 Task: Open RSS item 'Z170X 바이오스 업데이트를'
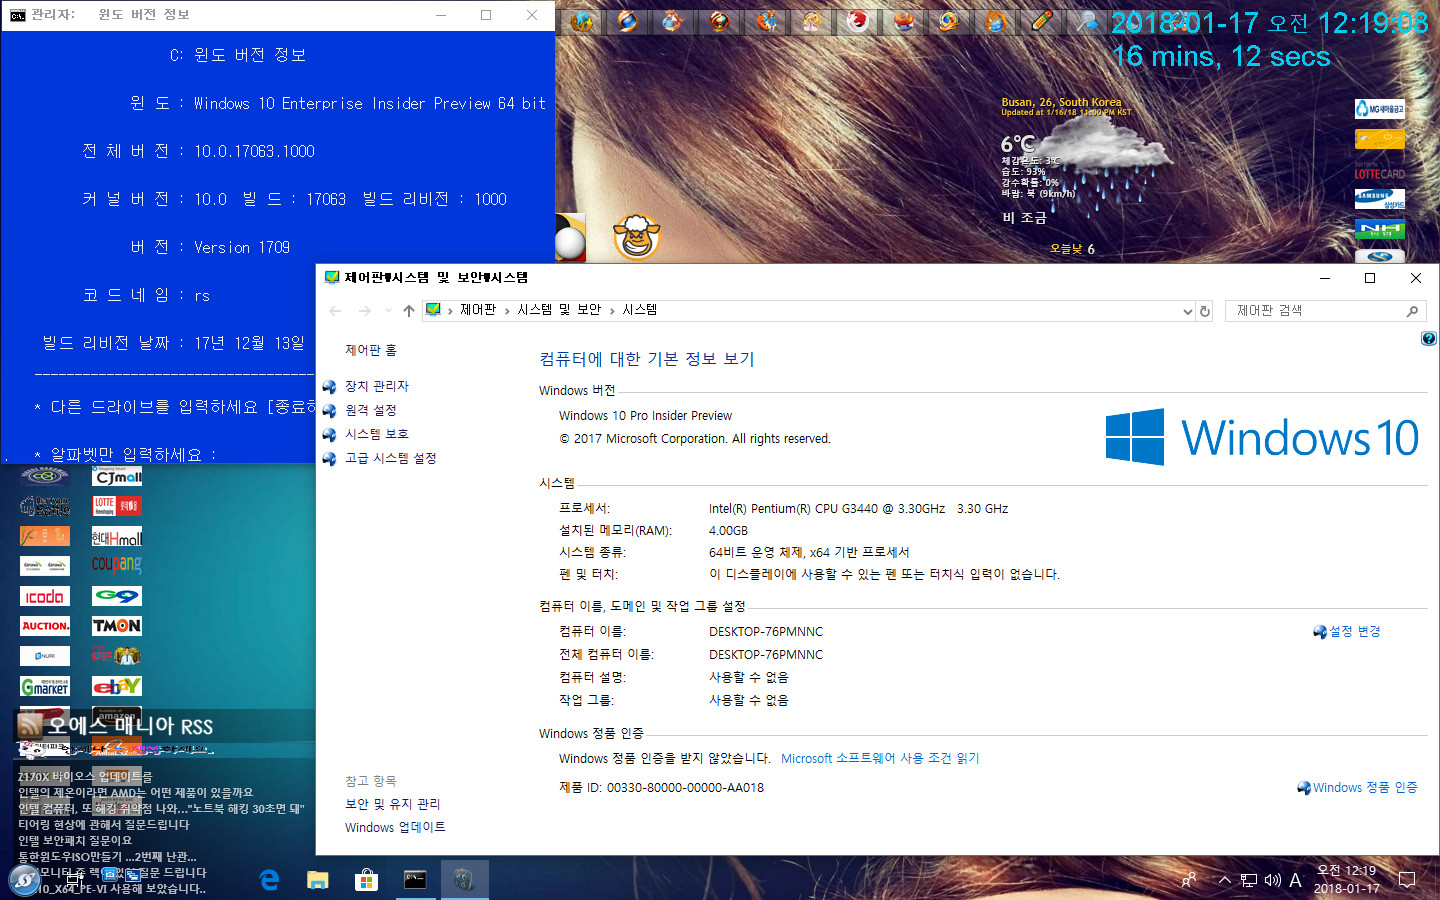85,776
